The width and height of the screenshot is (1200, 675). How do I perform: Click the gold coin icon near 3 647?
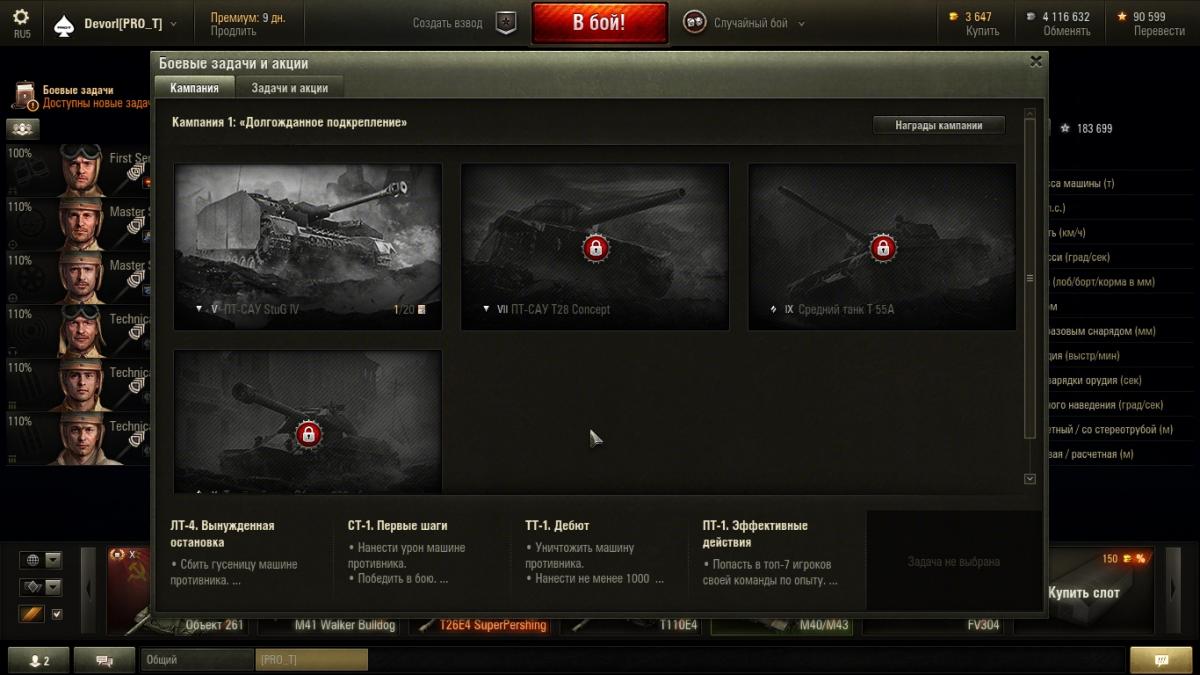952,17
